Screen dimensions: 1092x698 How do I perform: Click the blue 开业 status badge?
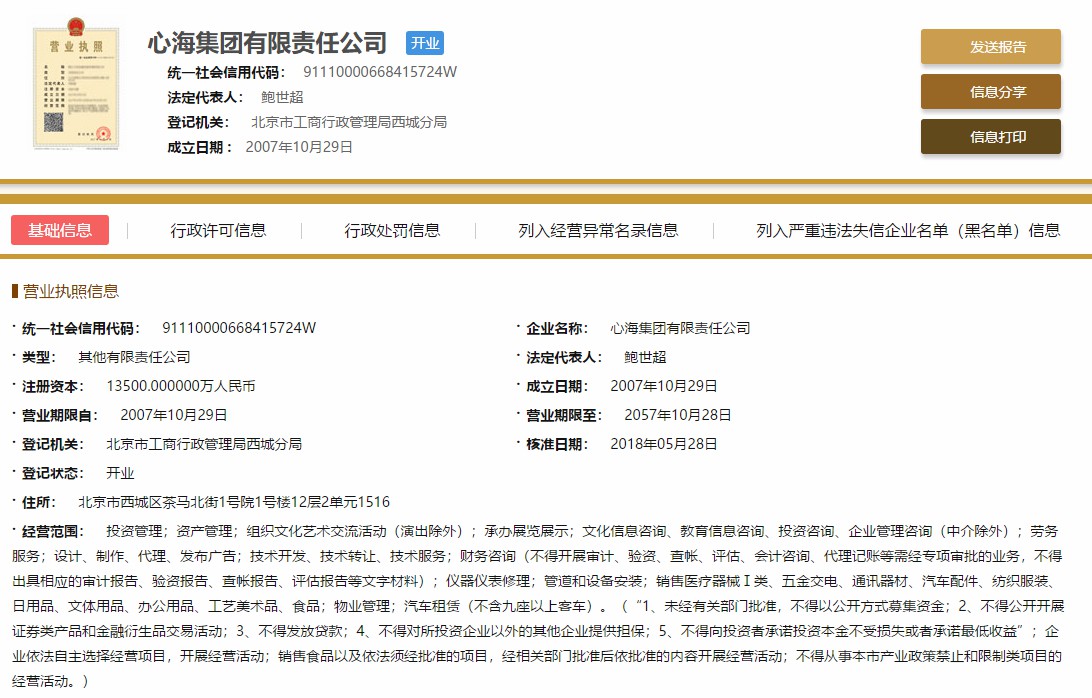pos(424,43)
